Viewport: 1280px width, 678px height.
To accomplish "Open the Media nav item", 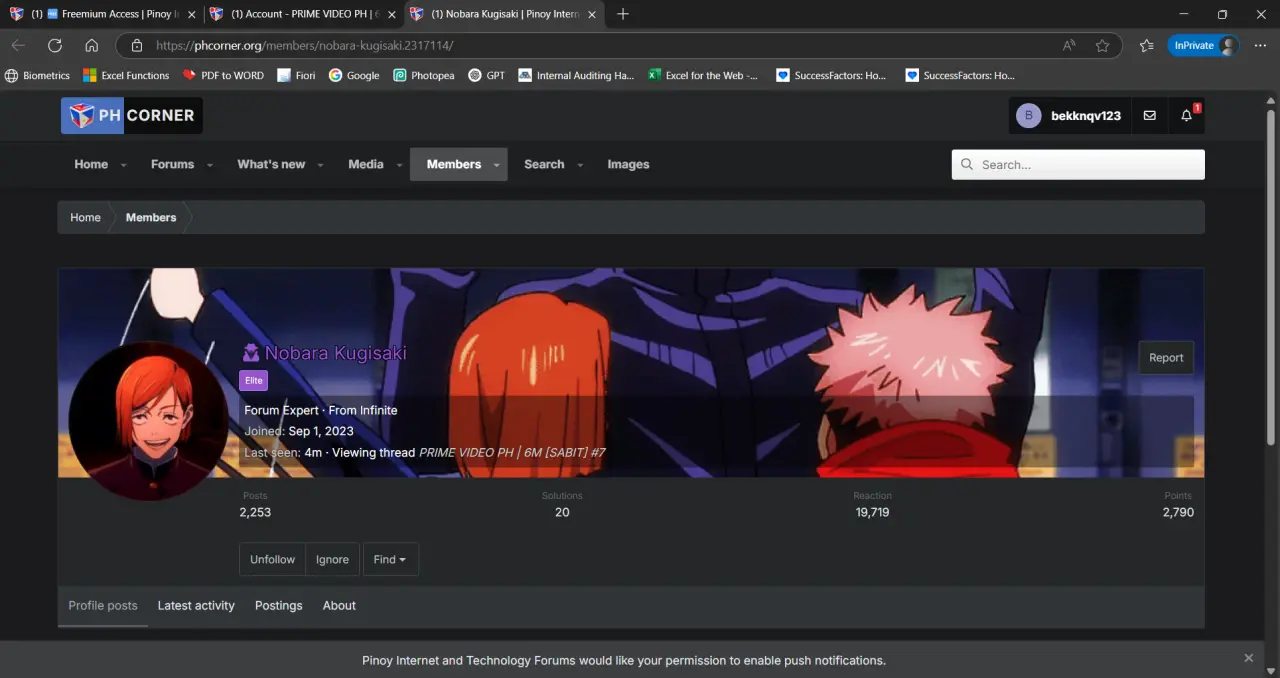I will coord(366,164).
